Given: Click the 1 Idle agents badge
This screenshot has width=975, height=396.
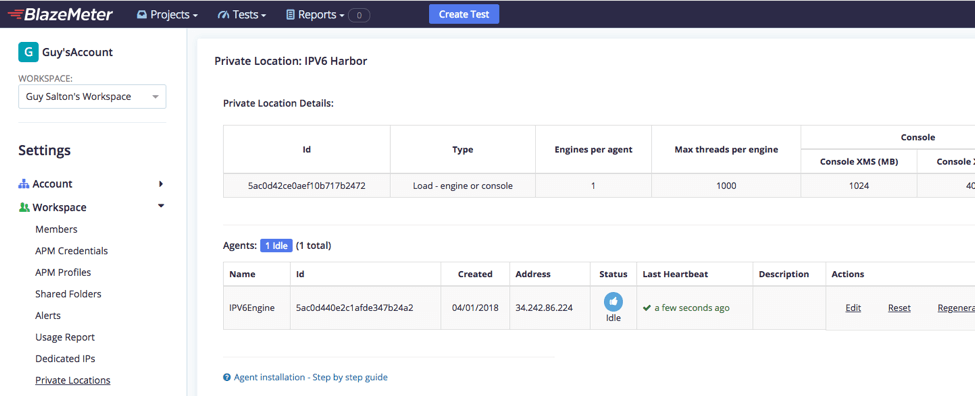Looking at the screenshot, I should point(276,246).
